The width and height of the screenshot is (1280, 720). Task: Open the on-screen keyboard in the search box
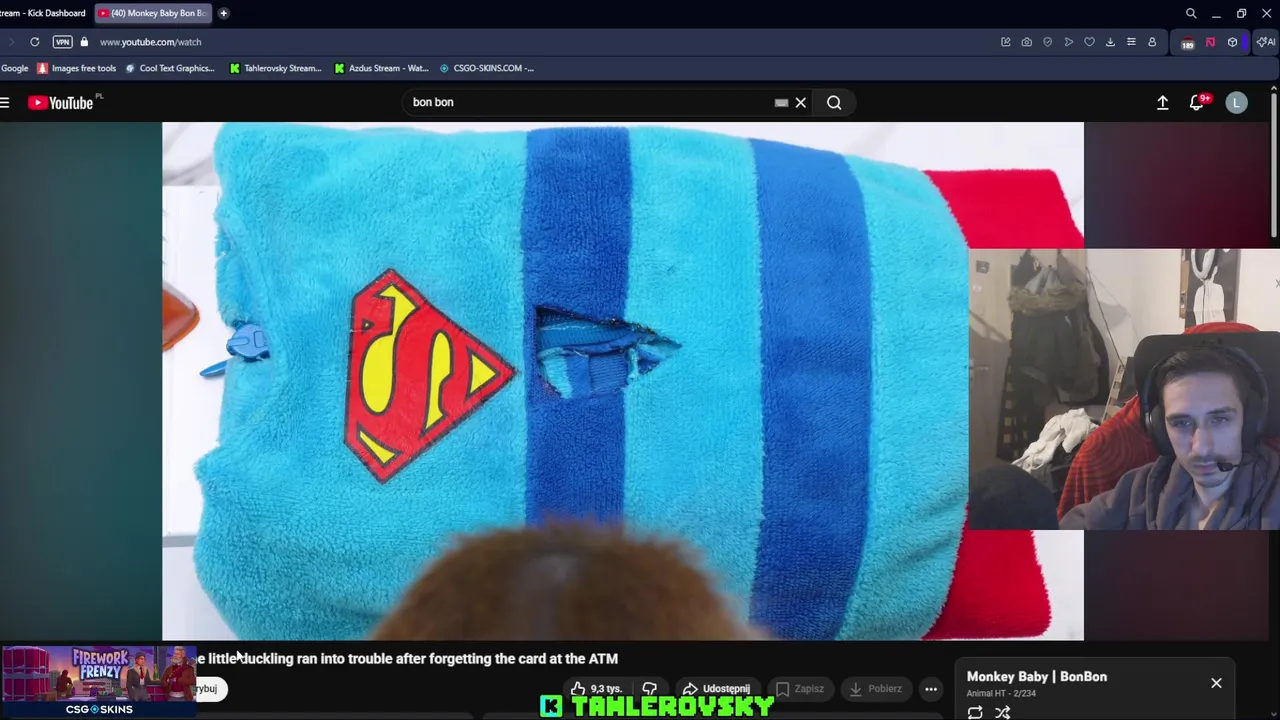[x=781, y=102]
